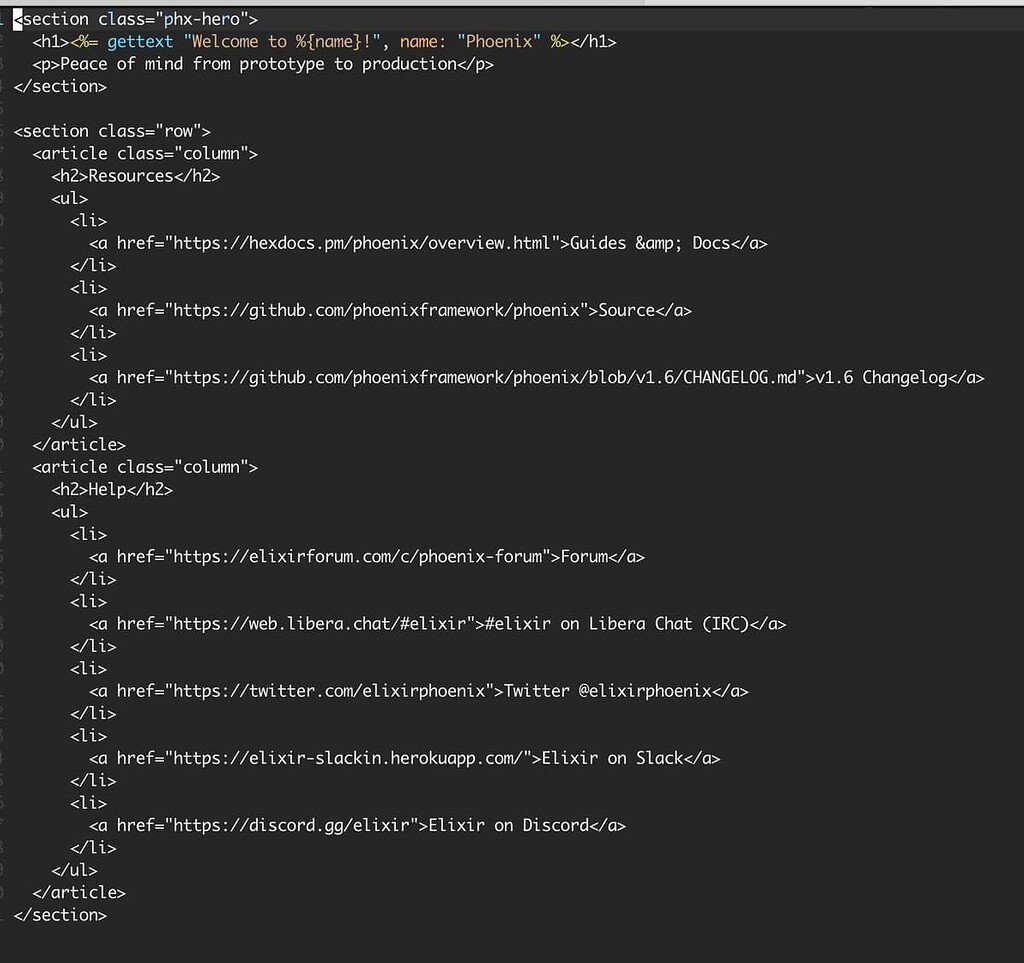Click the gettext function call
The image size is (1024, 963).
point(140,41)
